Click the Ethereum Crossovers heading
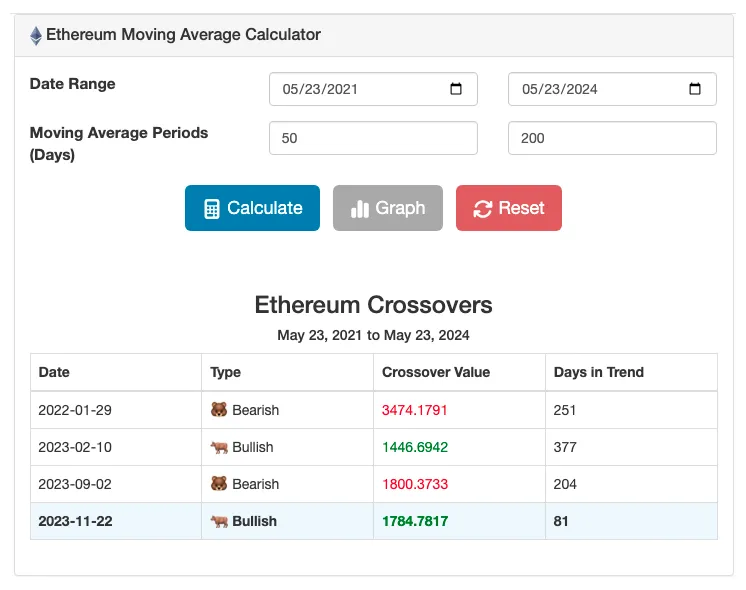The width and height of the screenshot is (746, 590). point(373,305)
